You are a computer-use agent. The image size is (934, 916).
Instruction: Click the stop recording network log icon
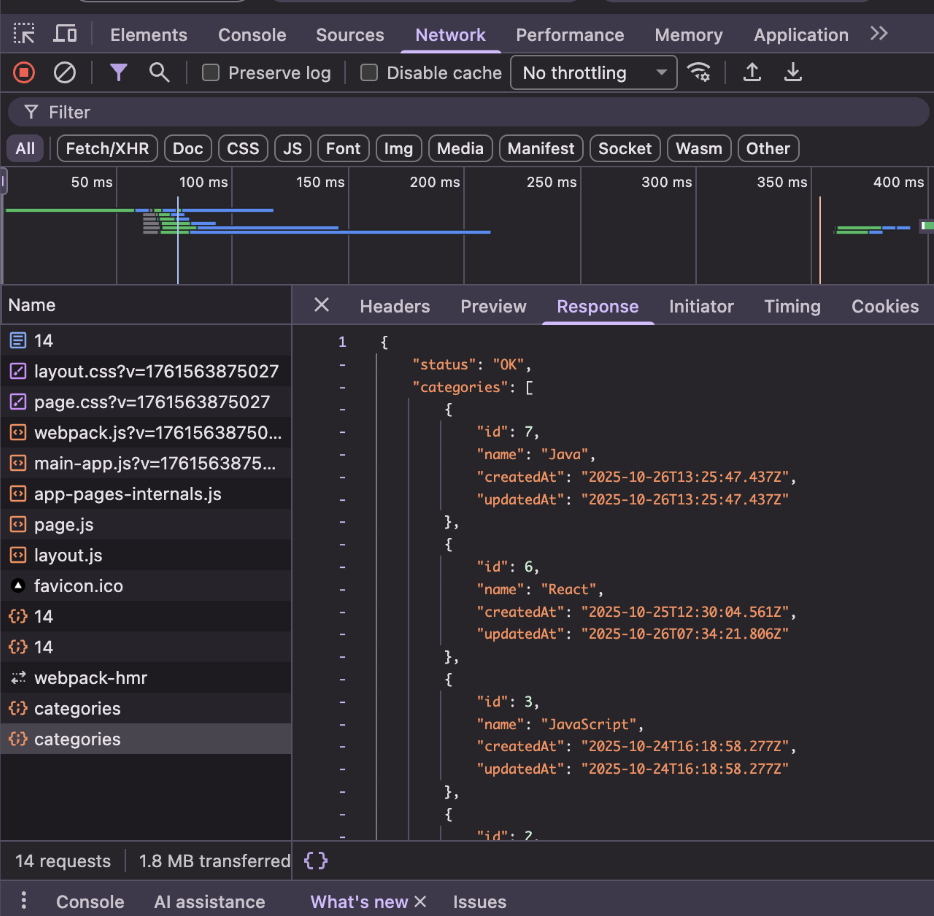coord(23,72)
